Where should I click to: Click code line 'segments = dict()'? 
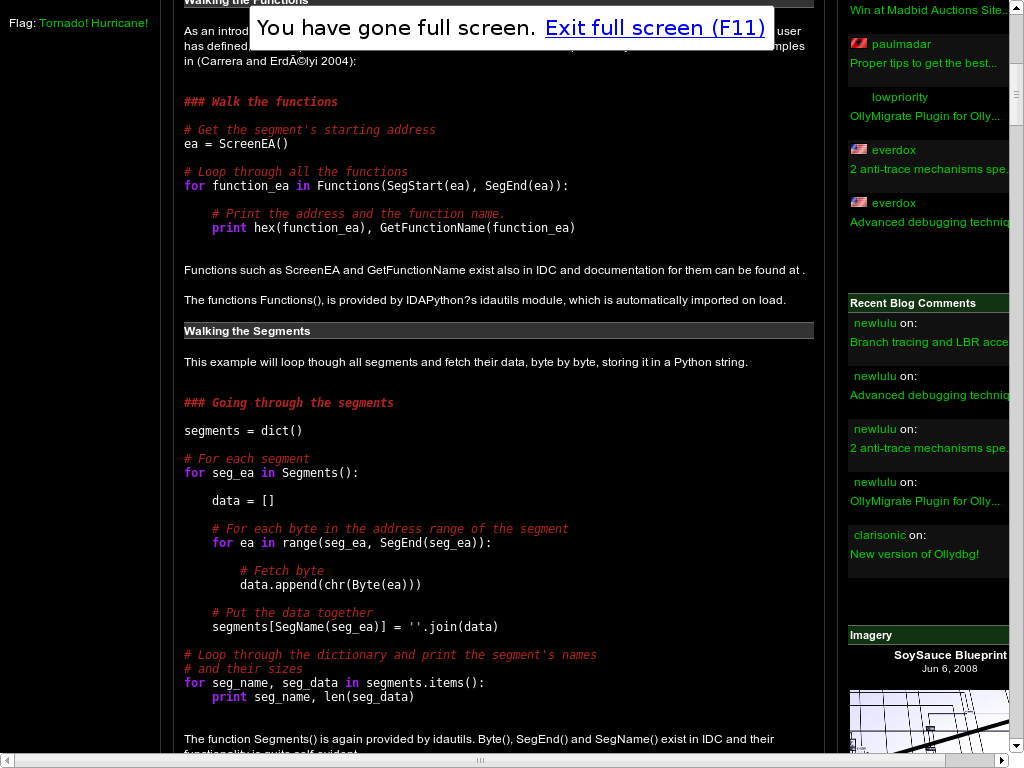tap(243, 430)
